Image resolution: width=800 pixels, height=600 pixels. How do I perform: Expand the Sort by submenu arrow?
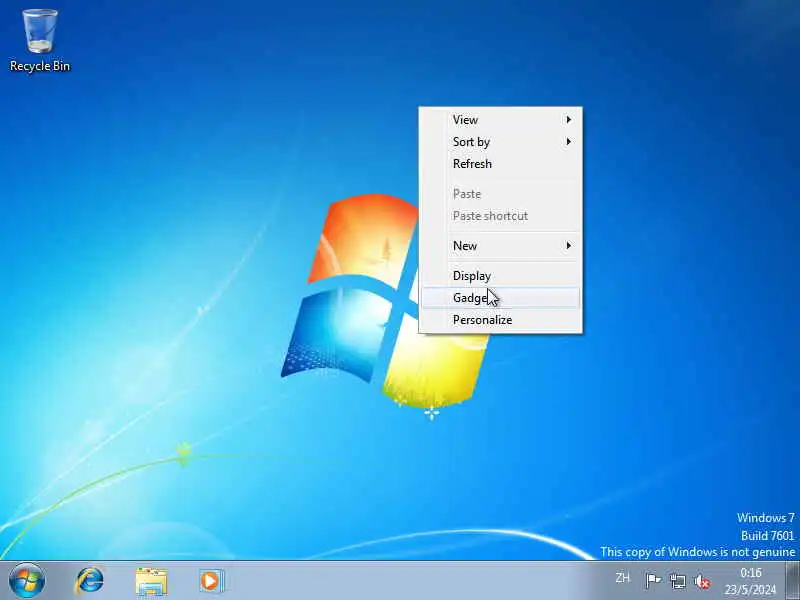(568, 141)
